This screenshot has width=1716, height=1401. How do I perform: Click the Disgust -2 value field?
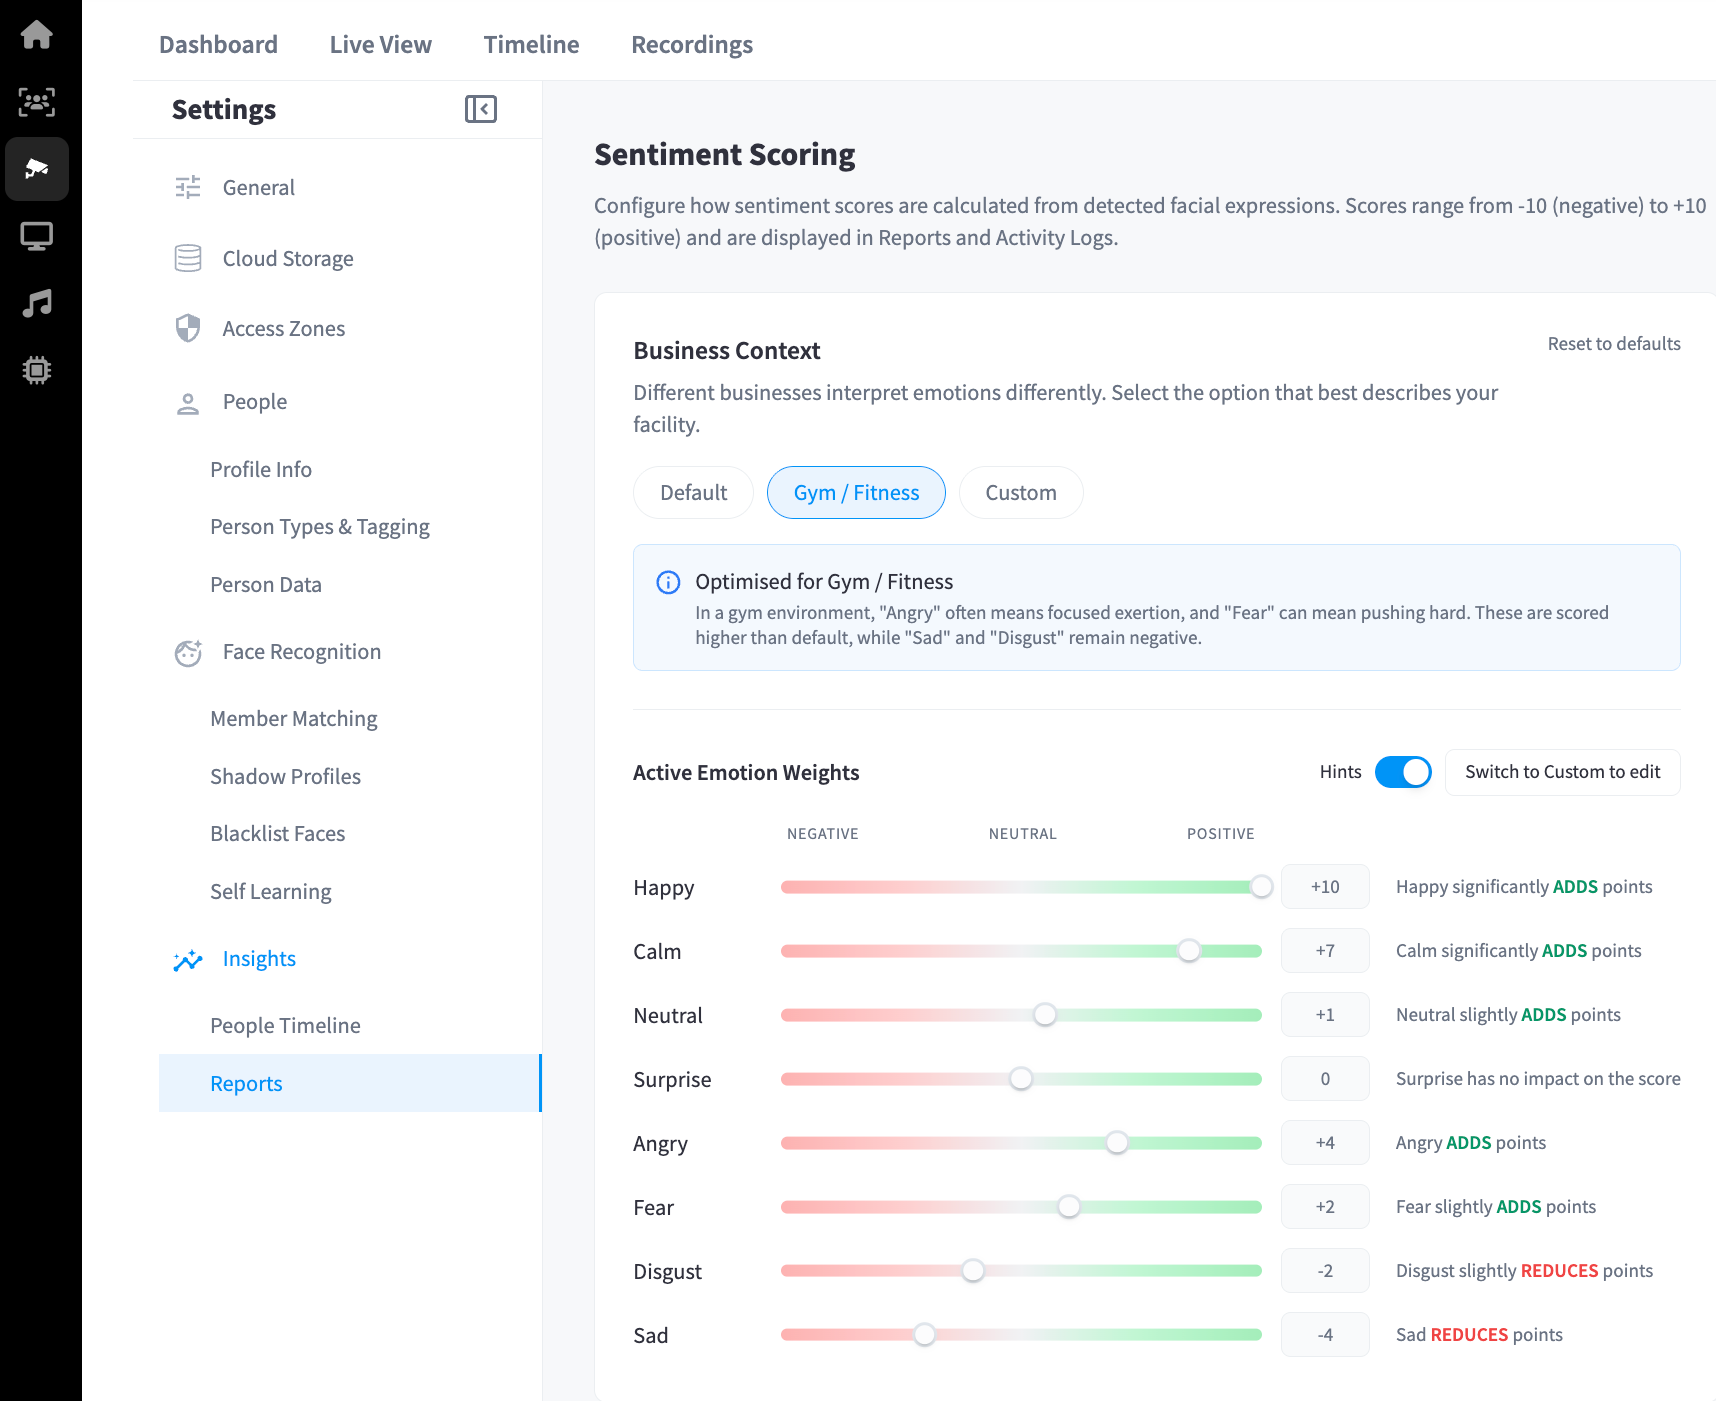pyautogui.click(x=1325, y=1271)
